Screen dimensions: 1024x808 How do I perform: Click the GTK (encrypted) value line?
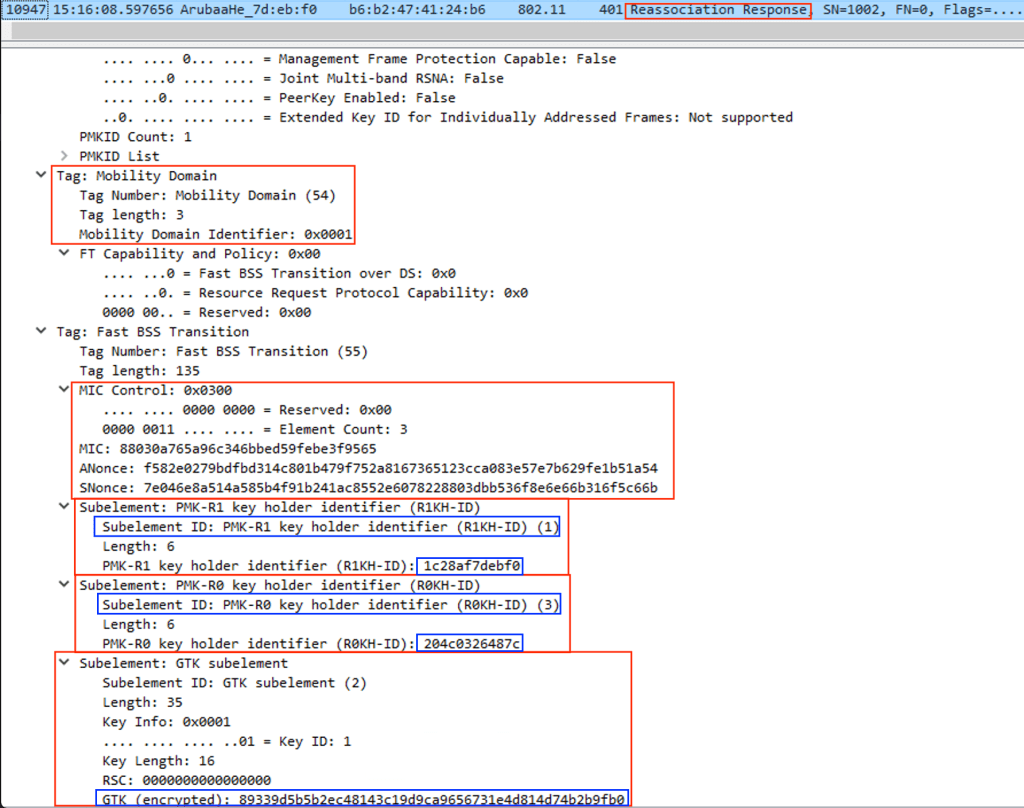[x=364, y=799]
